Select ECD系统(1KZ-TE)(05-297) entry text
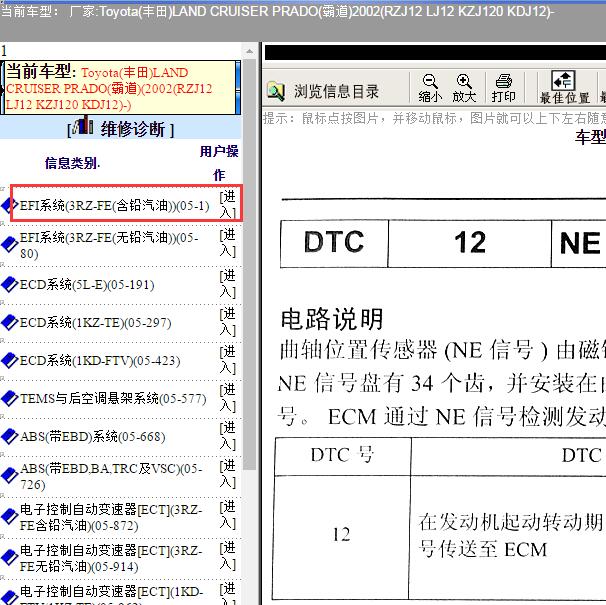 [x=95, y=323]
